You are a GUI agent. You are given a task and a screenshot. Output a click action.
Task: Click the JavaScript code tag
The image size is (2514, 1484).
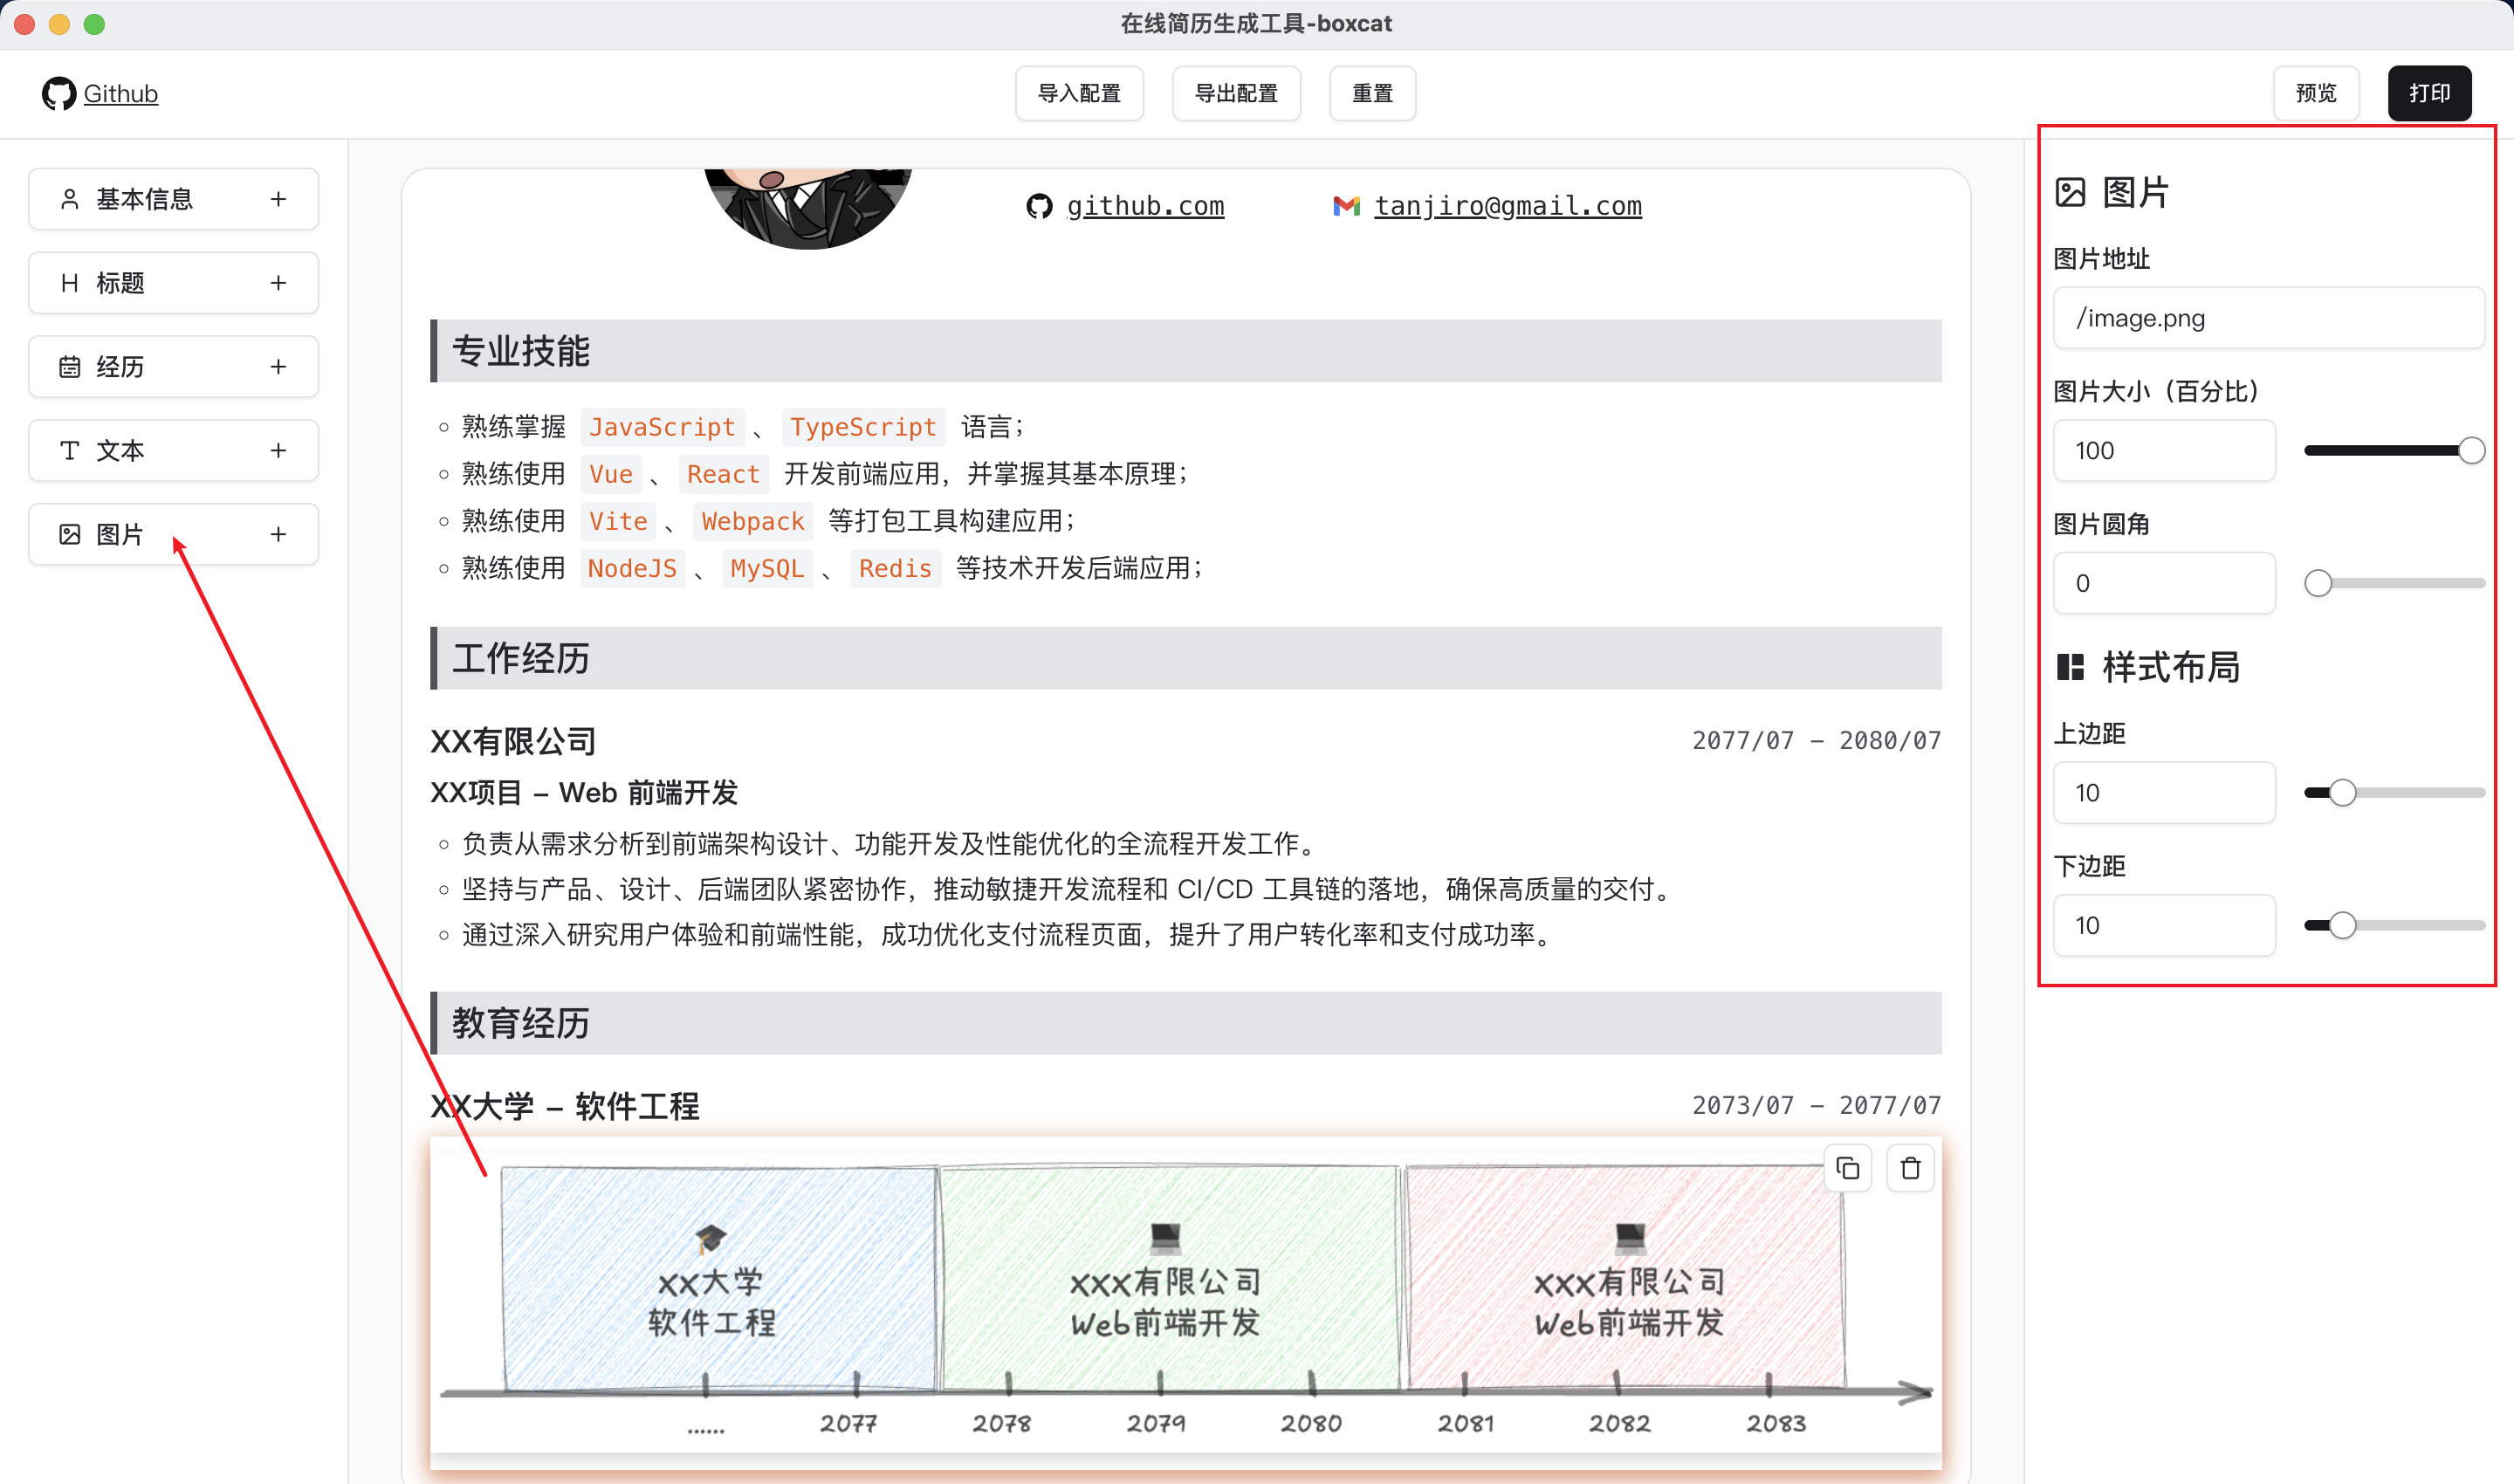pos(662,427)
